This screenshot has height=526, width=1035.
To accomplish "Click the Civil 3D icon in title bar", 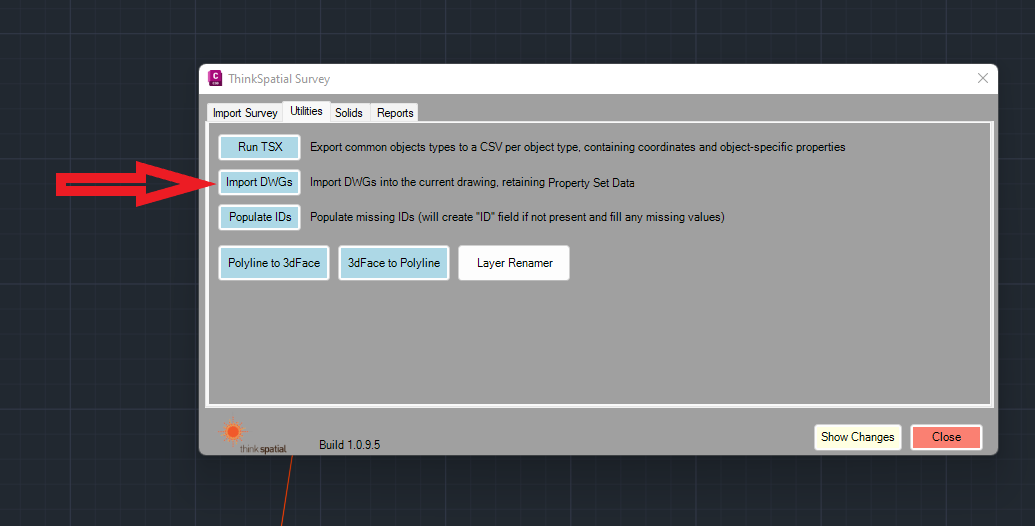I will pos(215,78).
